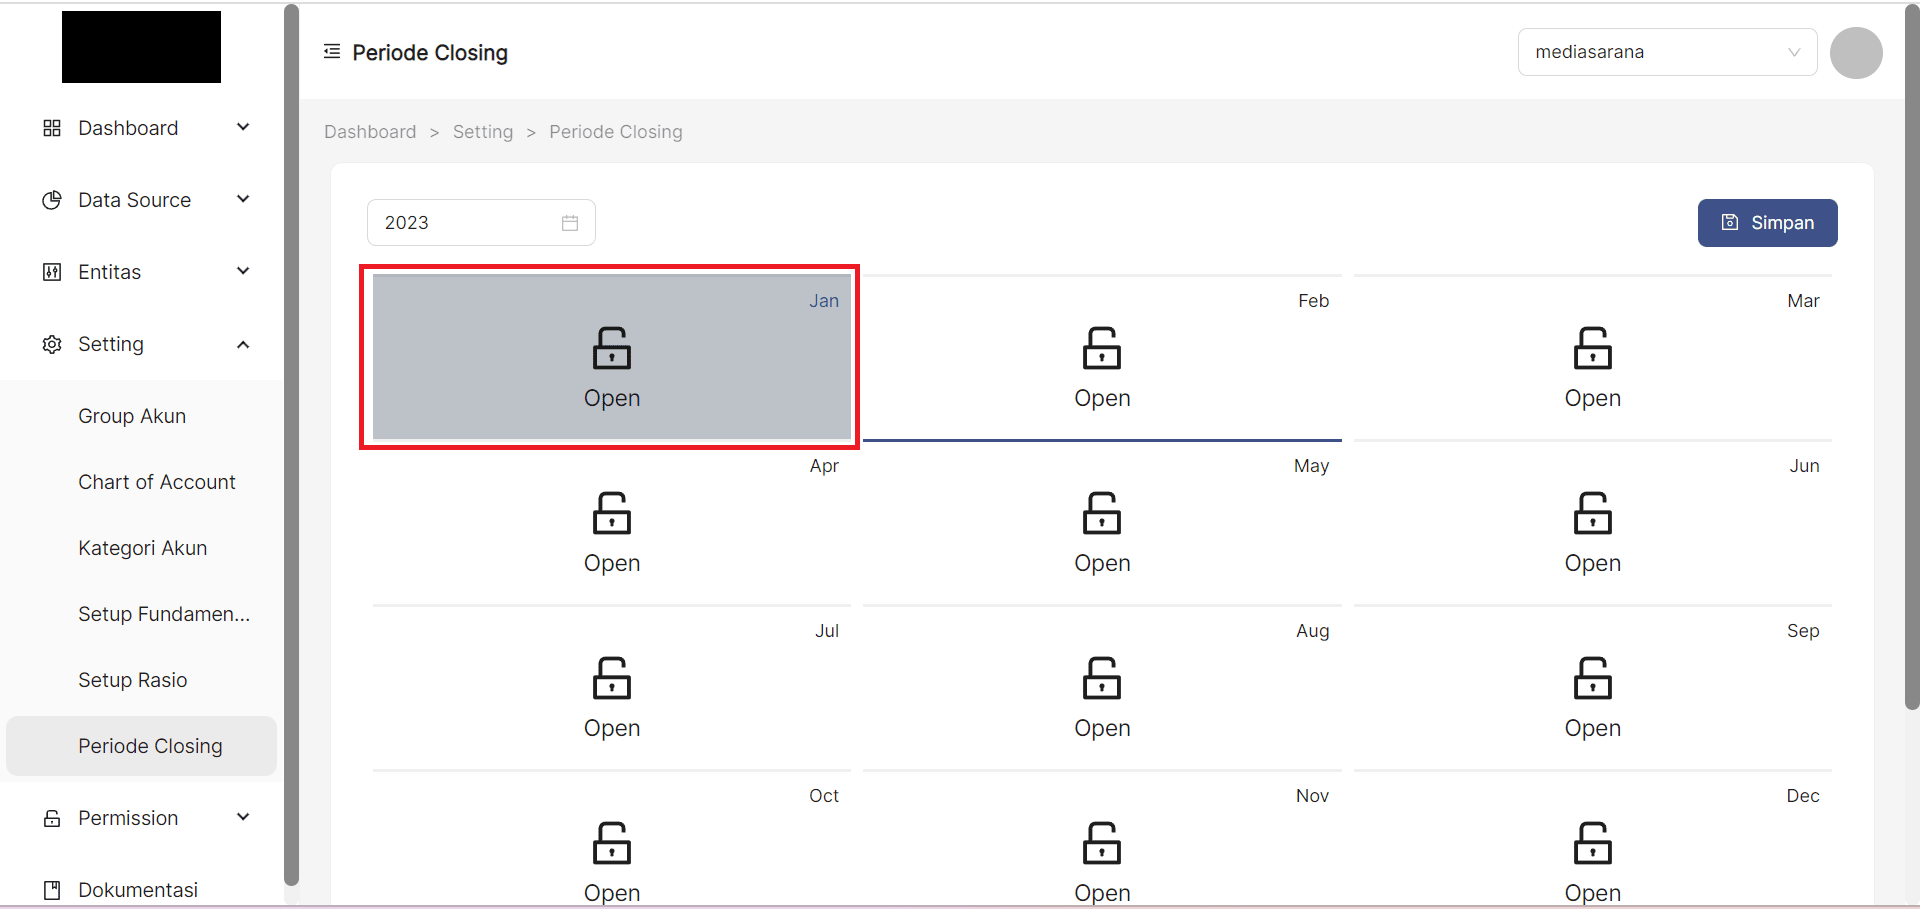Click the menu collapse icon beside Periode Closing

[332, 52]
